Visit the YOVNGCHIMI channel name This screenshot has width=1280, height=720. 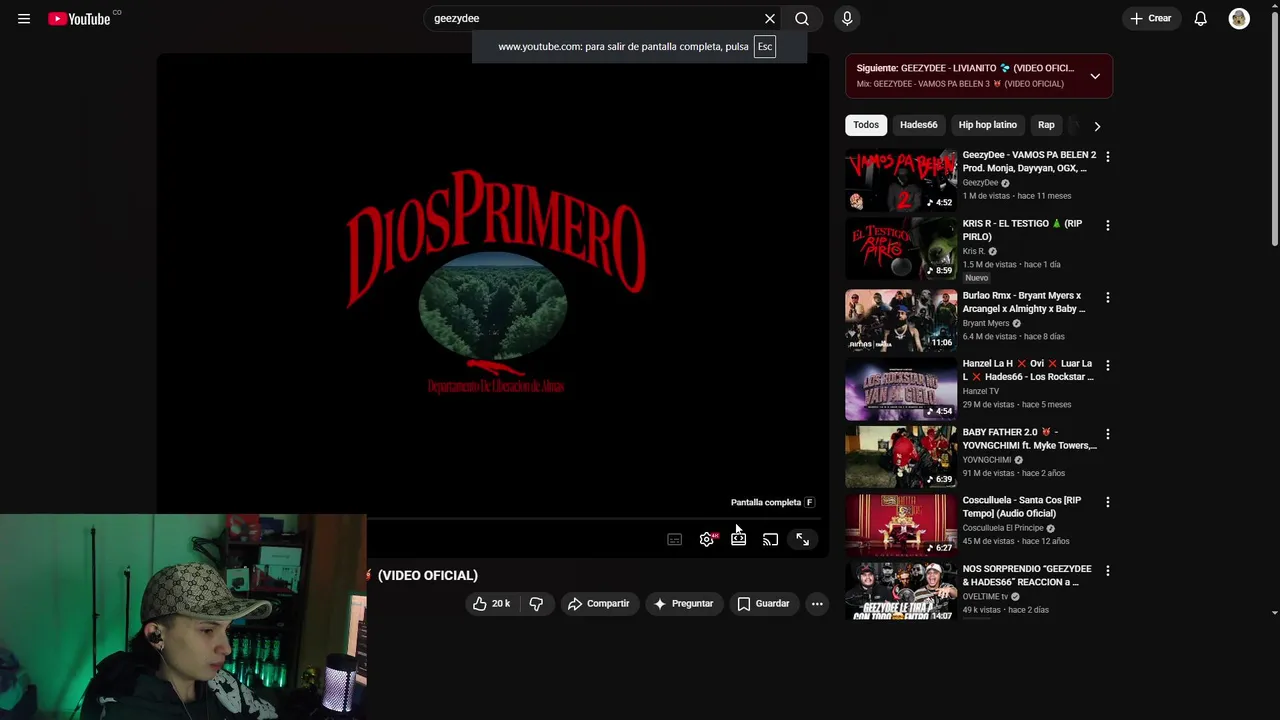[987, 460]
